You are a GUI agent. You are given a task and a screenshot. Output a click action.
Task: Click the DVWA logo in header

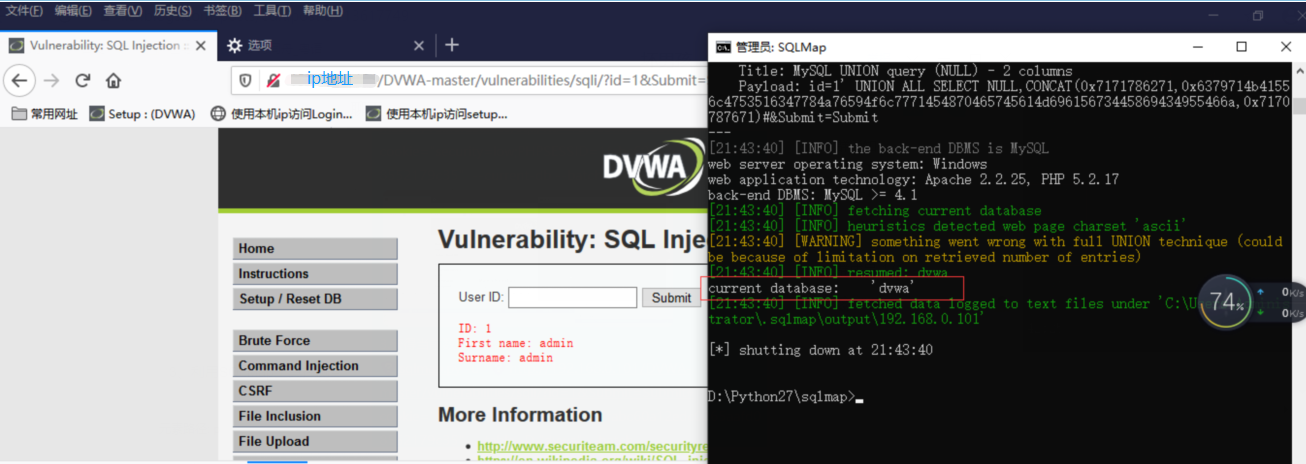tap(654, 167)
